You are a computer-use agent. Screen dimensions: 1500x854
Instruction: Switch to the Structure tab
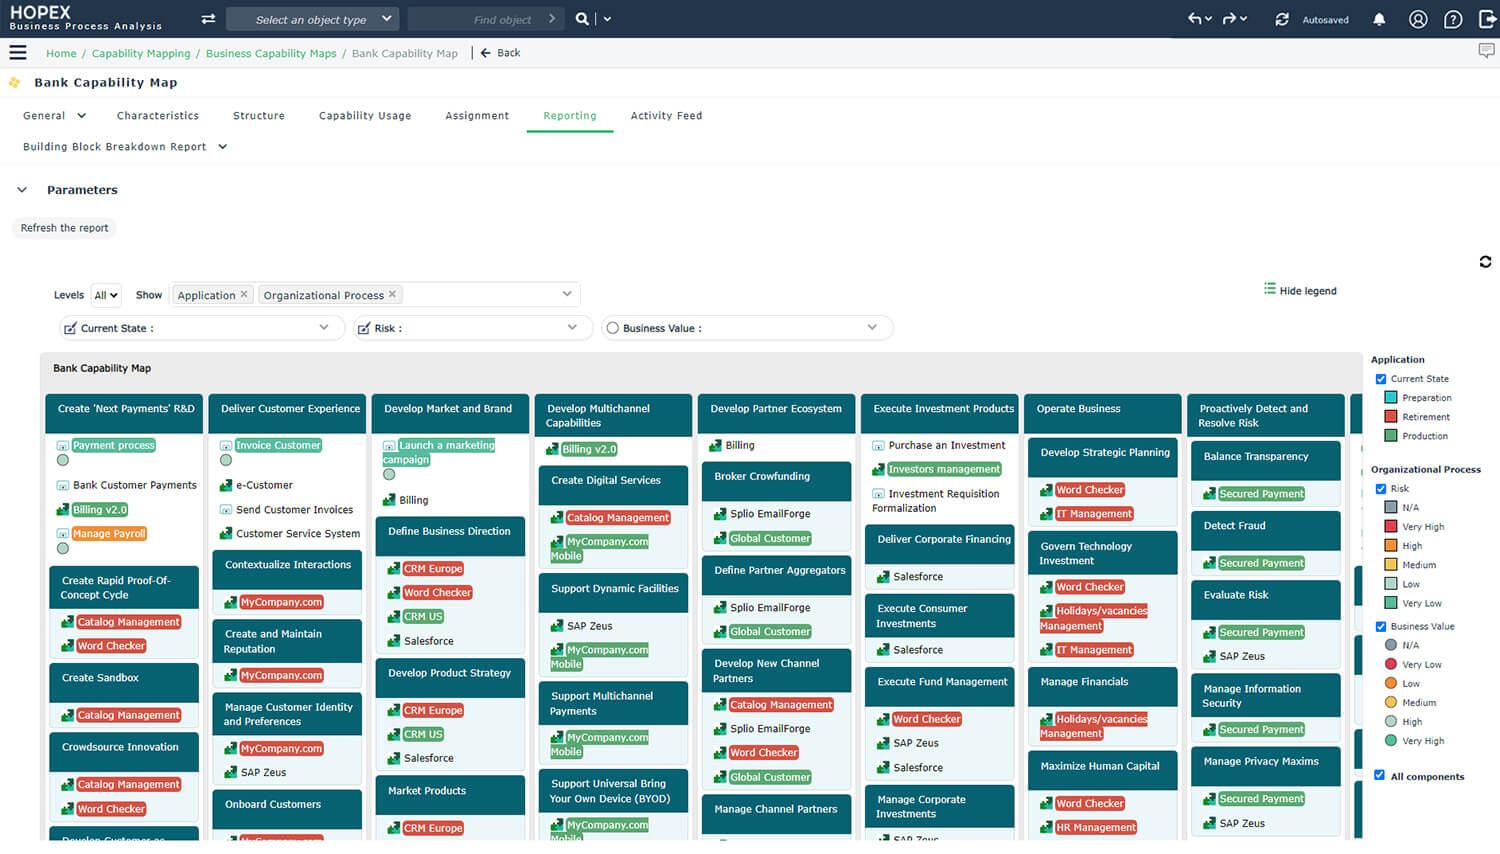coord(259,116)
